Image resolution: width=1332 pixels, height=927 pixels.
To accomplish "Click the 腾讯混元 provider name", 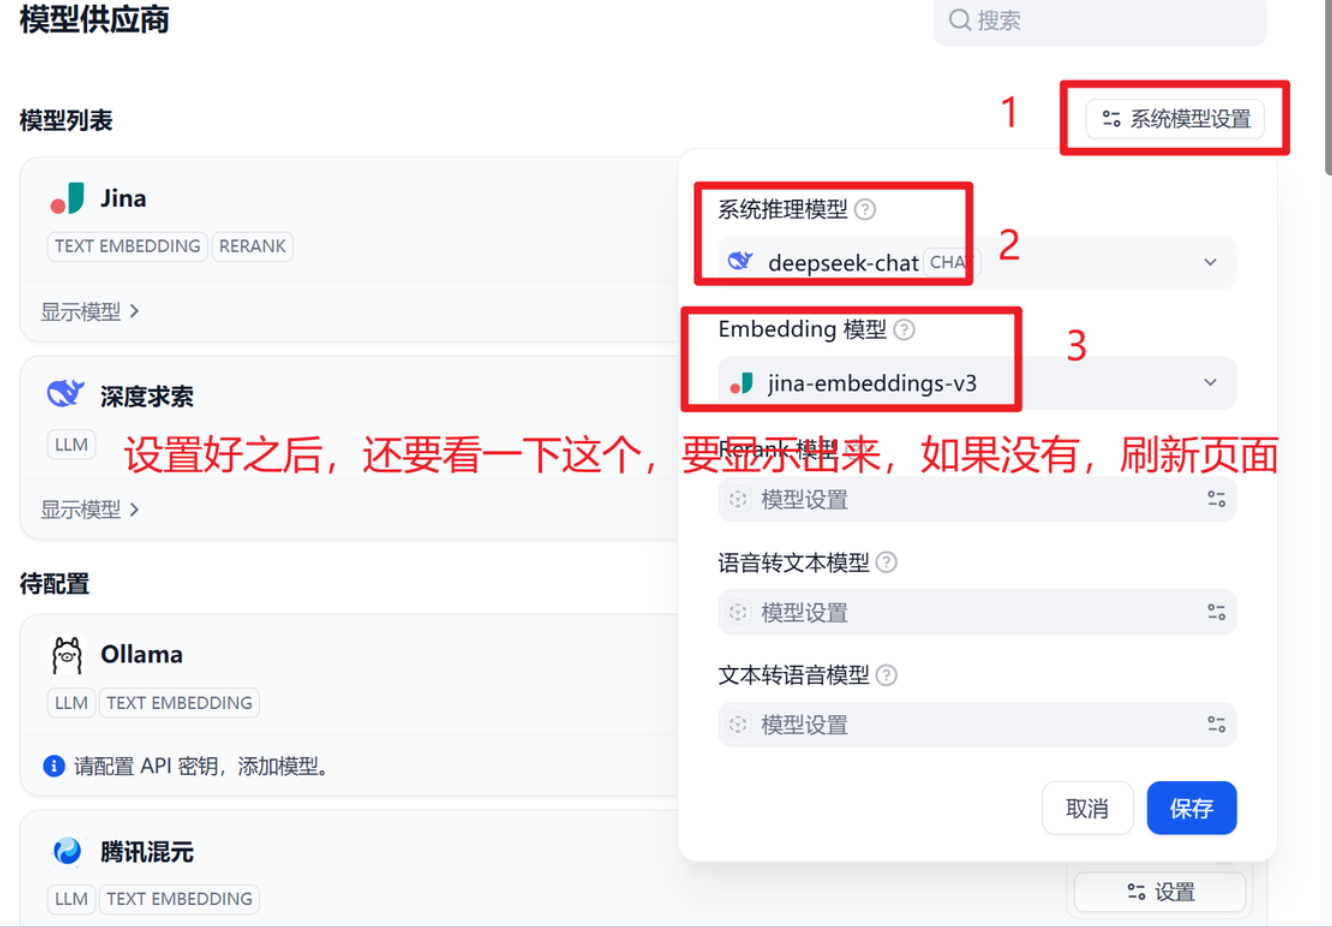I will click(146, 852).
